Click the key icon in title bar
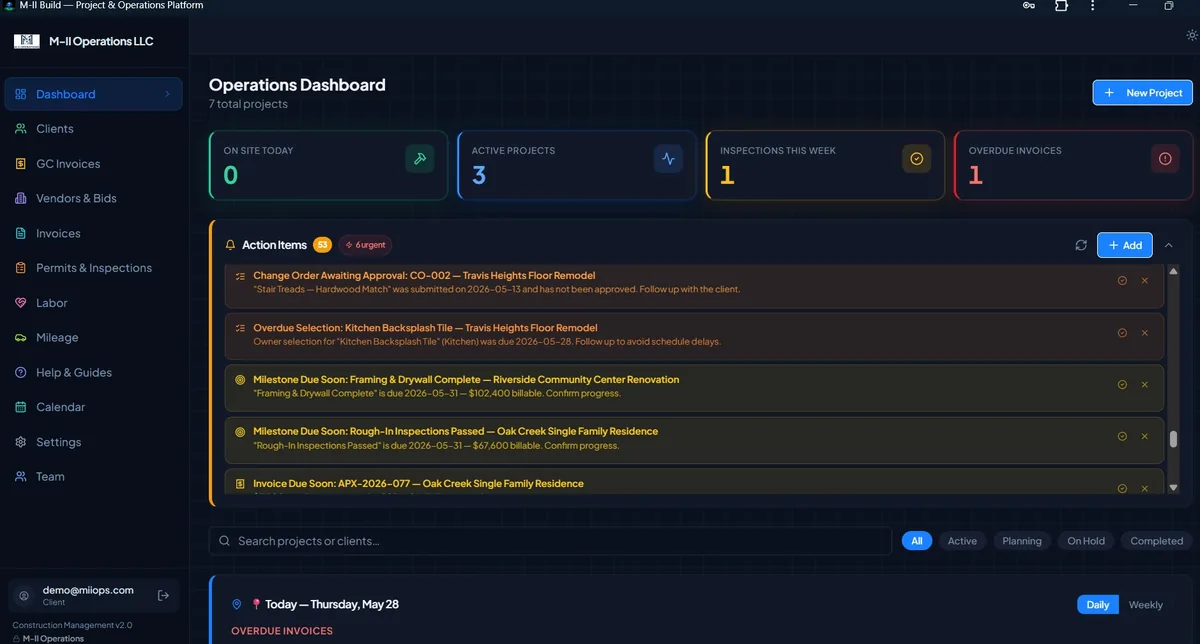The height and width of the screenshot is (644, 1200). click(1029, 6)
